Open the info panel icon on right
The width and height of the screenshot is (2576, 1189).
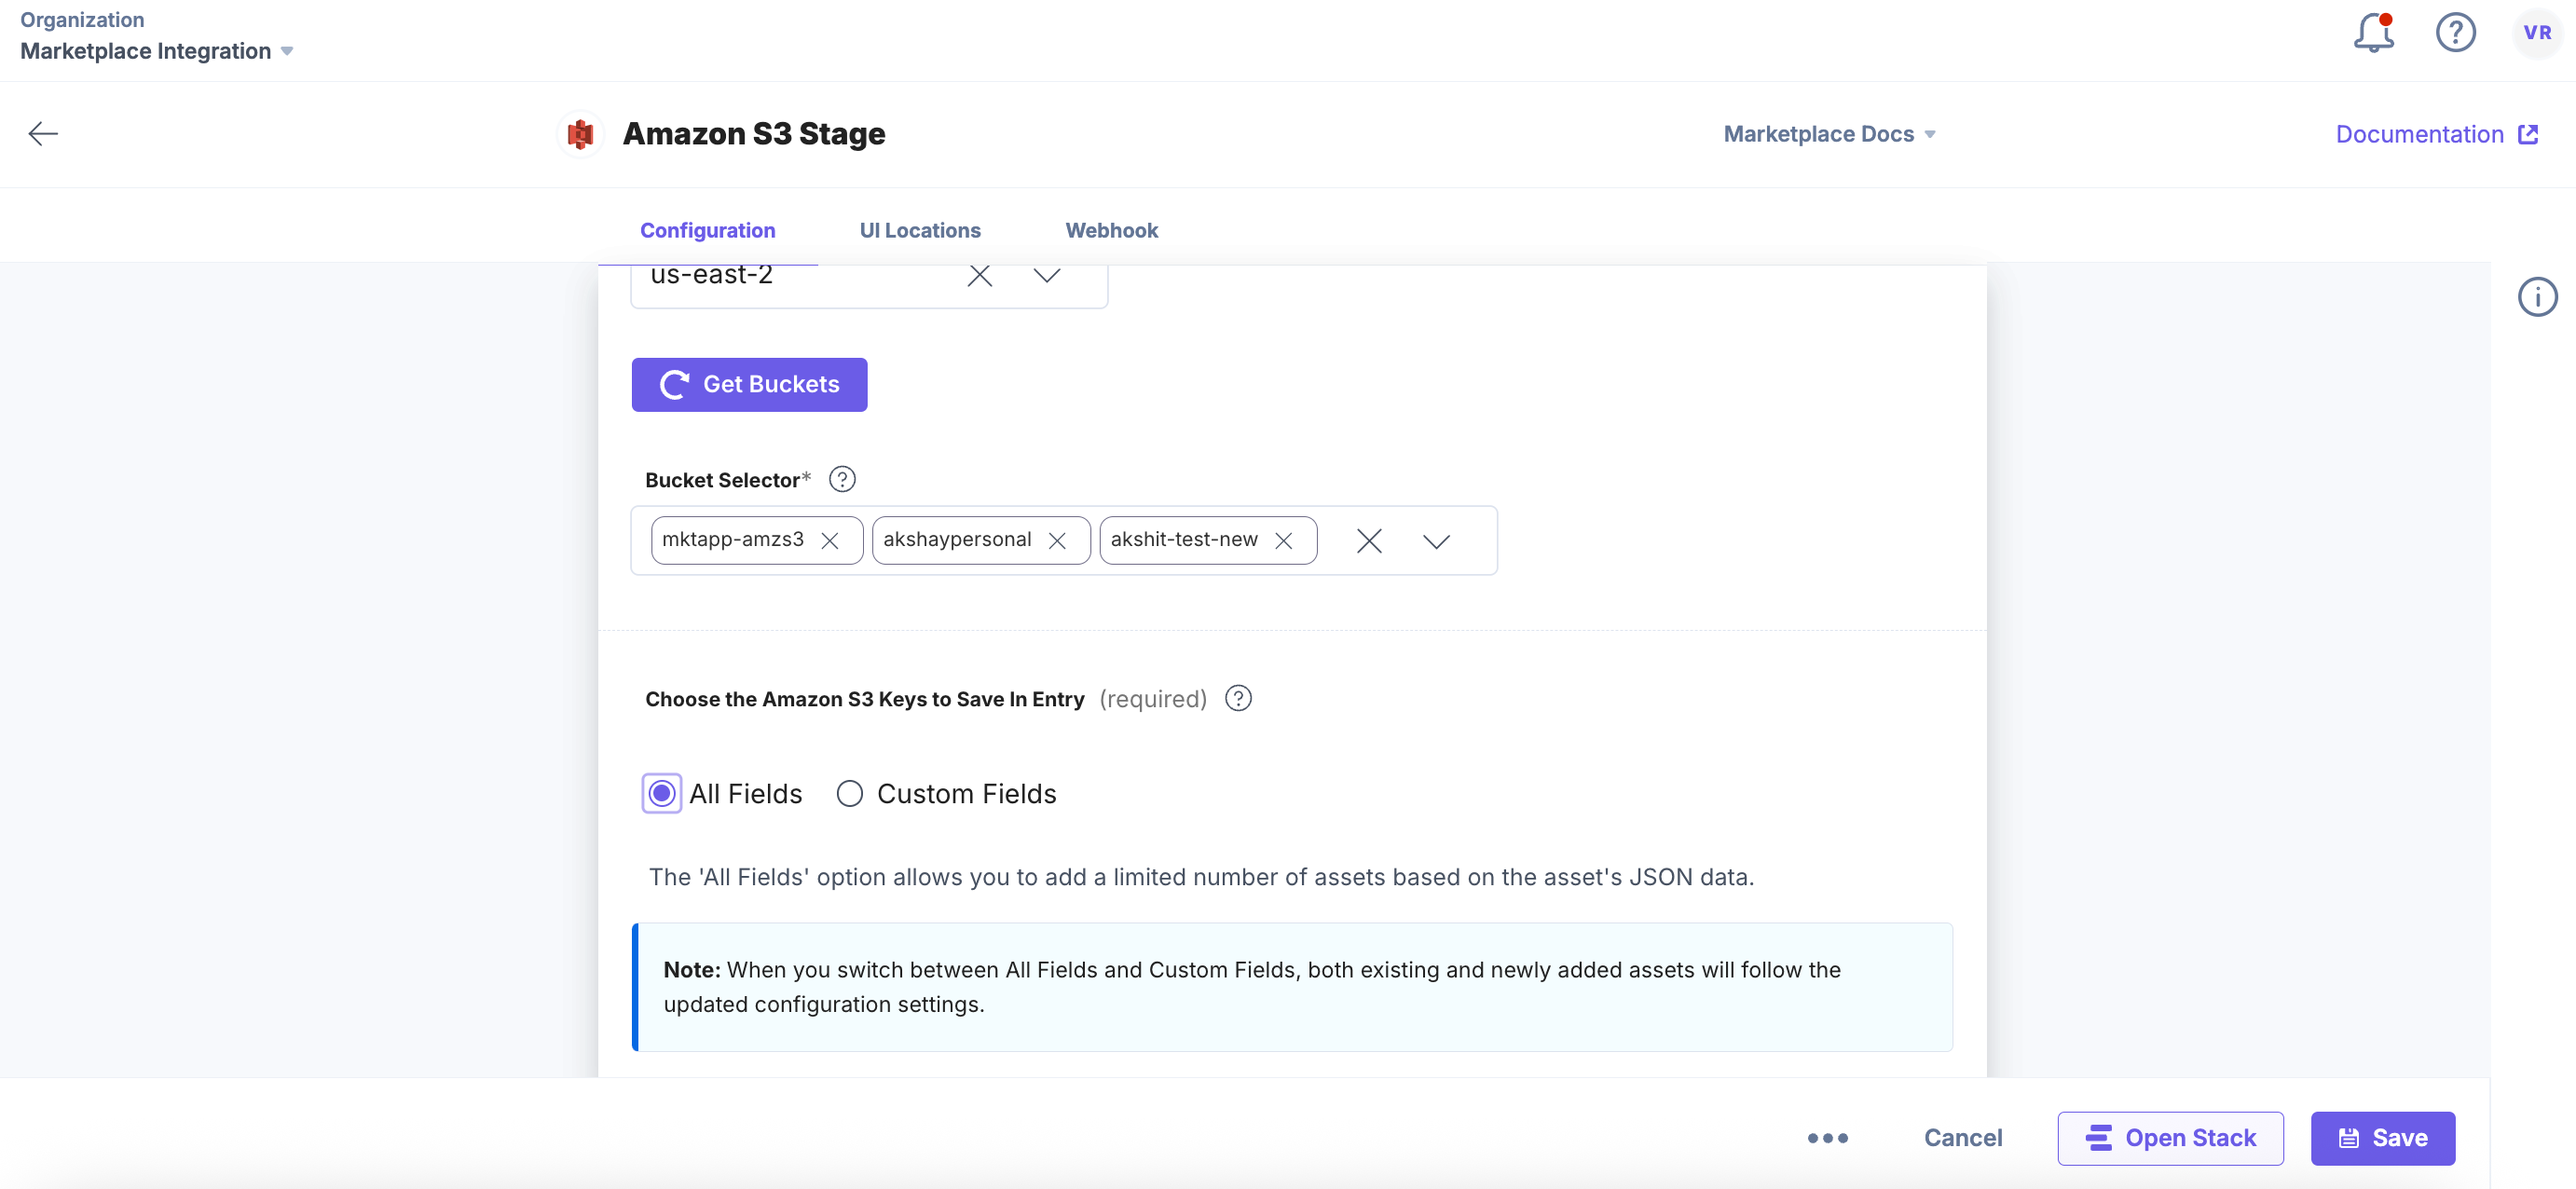point(2537,297)
